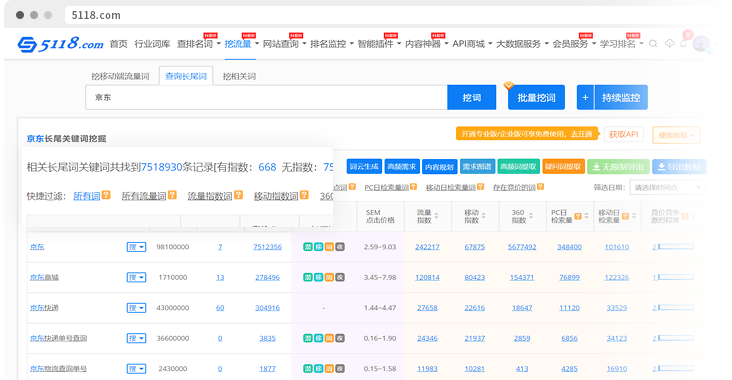
Task: Click the 高频需求 button
Action: point(402,167)
